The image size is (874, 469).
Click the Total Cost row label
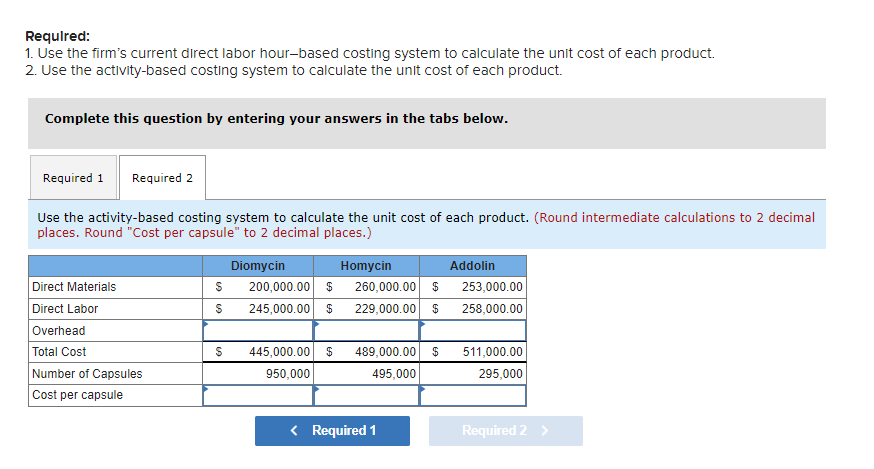[x=59, y=352]
